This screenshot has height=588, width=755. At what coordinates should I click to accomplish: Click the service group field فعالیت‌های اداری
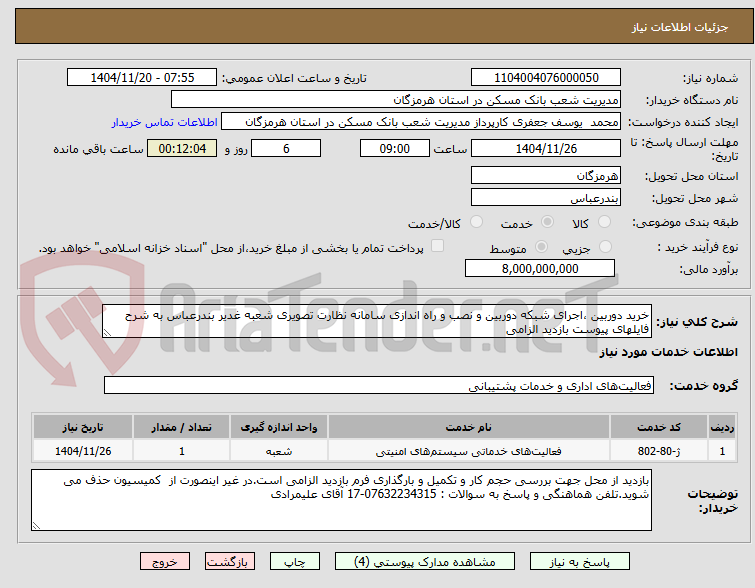[x=379, y=385]
